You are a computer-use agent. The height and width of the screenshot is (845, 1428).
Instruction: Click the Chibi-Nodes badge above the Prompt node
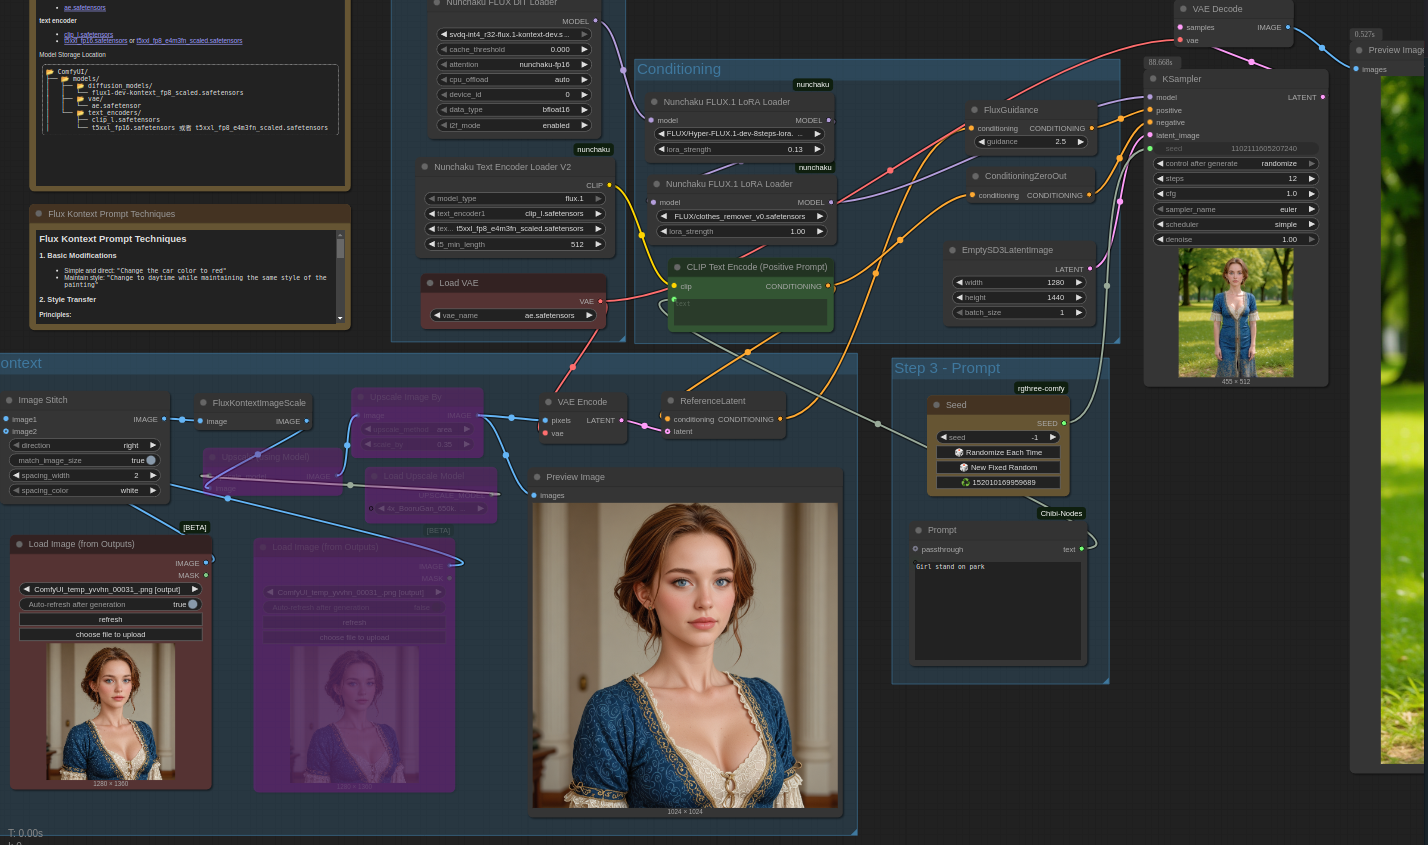(x=1061, y=513)
